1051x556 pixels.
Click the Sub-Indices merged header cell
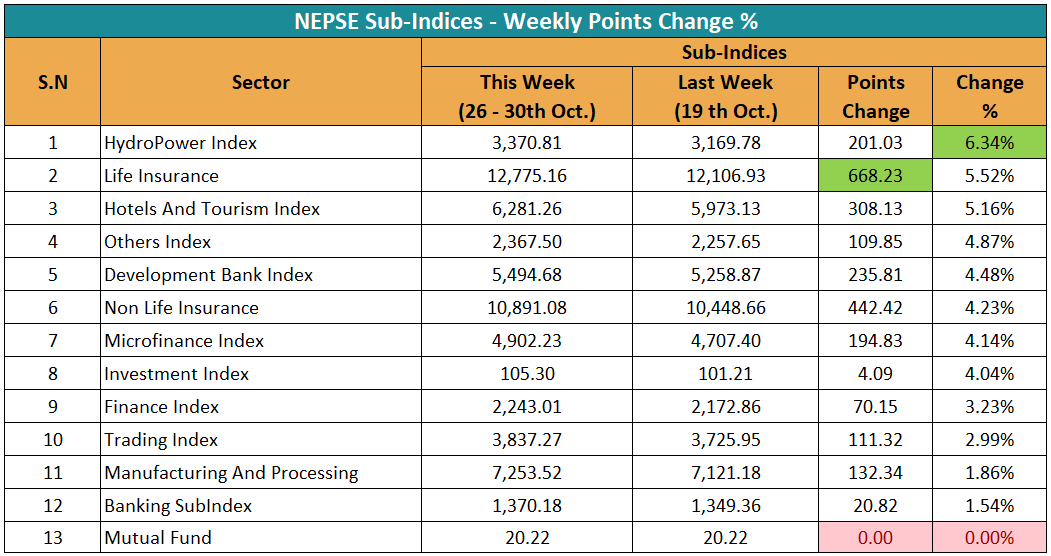[x=733, y=52]
